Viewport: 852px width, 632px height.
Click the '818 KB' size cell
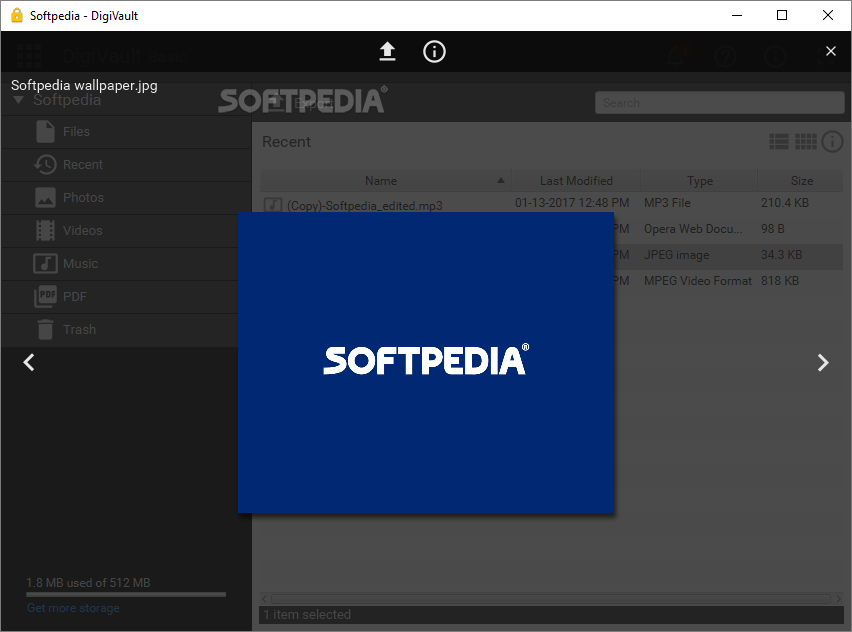tap(780, 281)
